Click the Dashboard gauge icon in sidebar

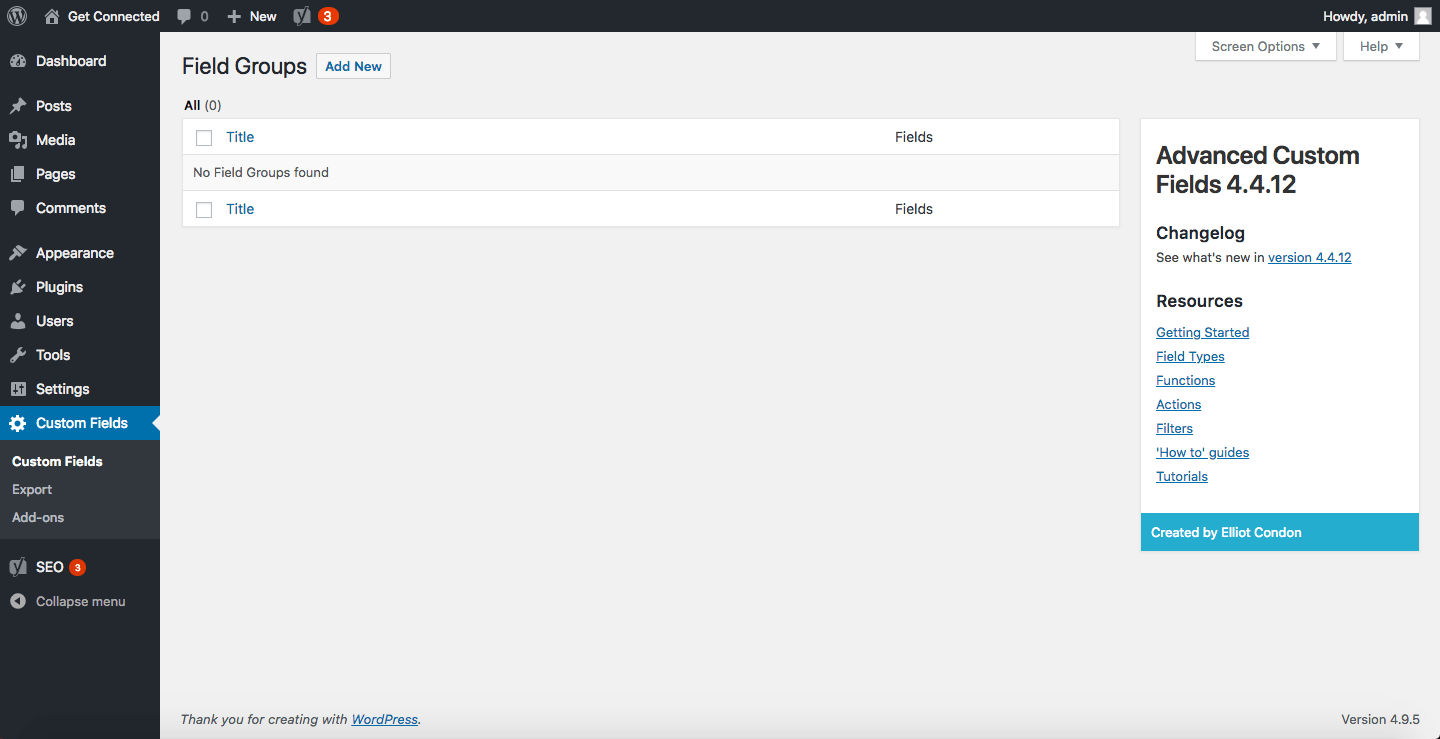click(18, 61)
